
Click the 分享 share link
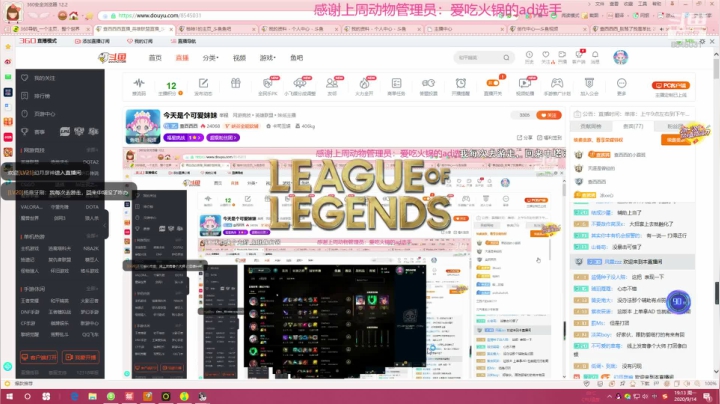[x=525, y=137]
